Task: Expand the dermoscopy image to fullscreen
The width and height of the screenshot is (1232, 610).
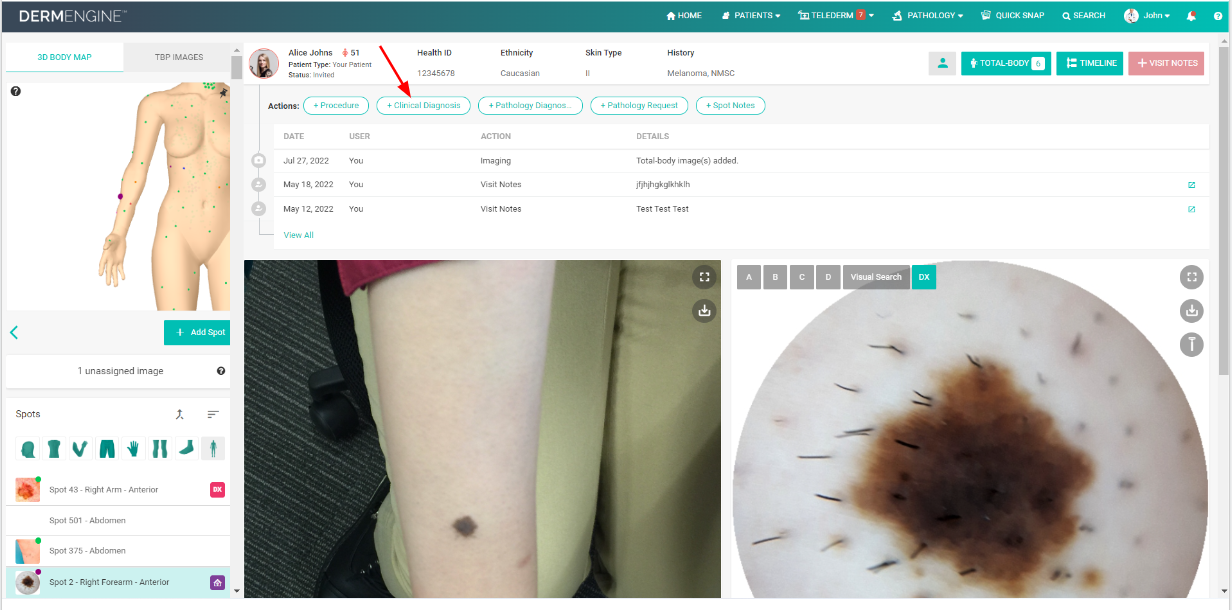Action: 1191,278
